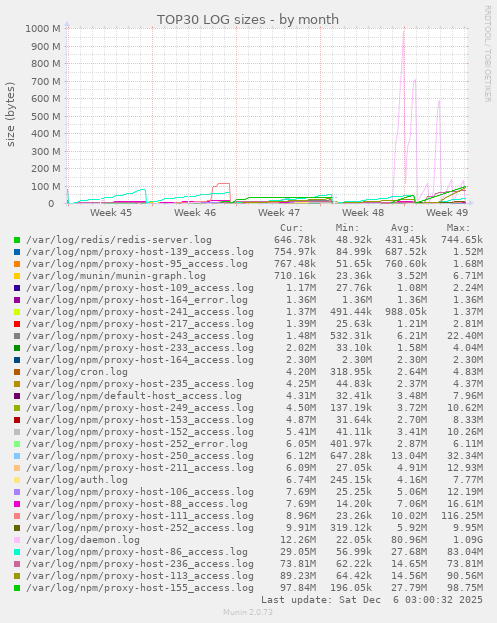
Task: Select the proxy-host-88_access.log label
Action: 137,504
